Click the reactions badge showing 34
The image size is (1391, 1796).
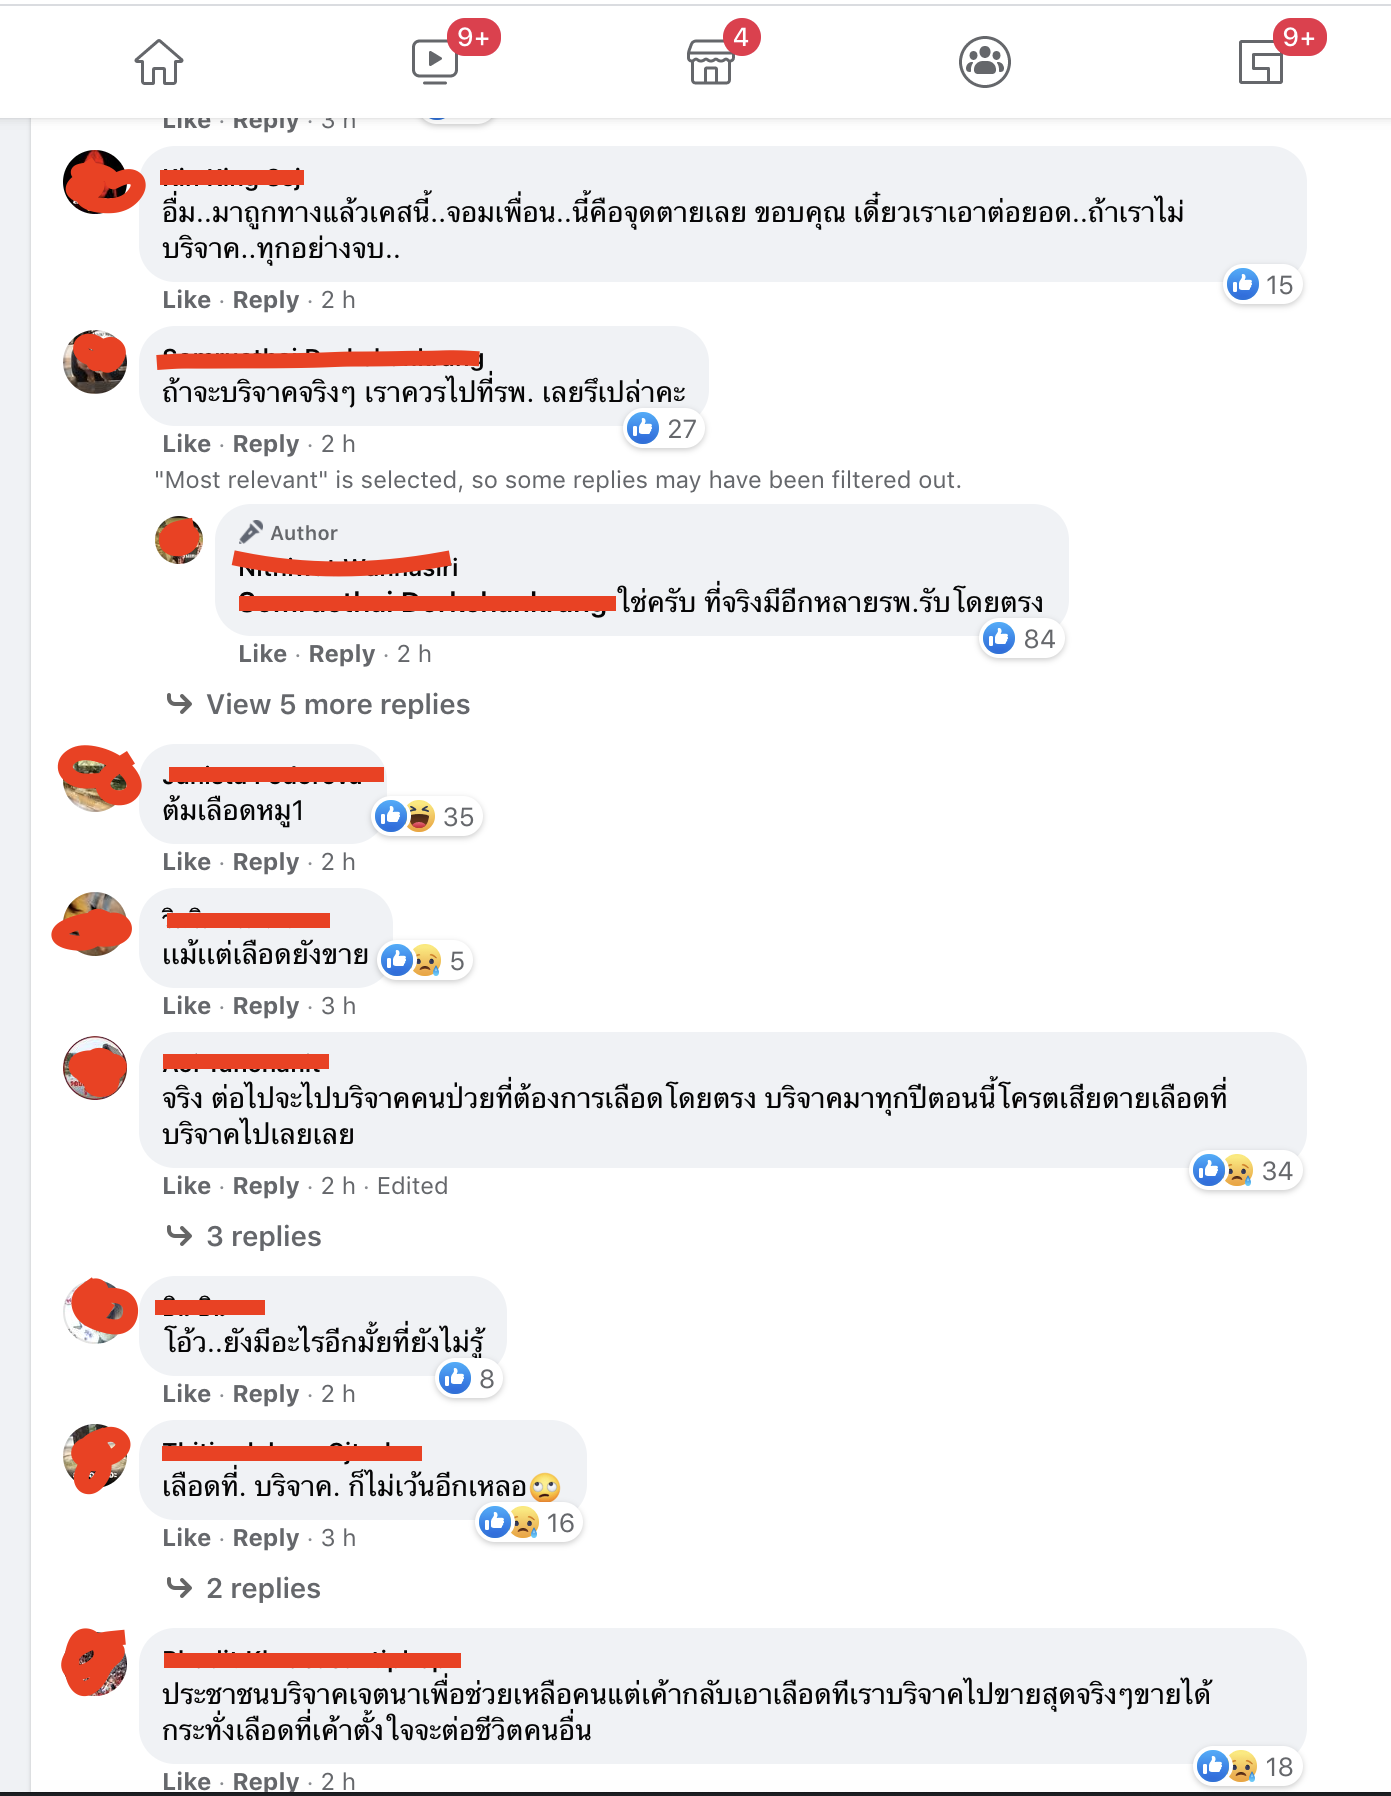[1246, 1170]
